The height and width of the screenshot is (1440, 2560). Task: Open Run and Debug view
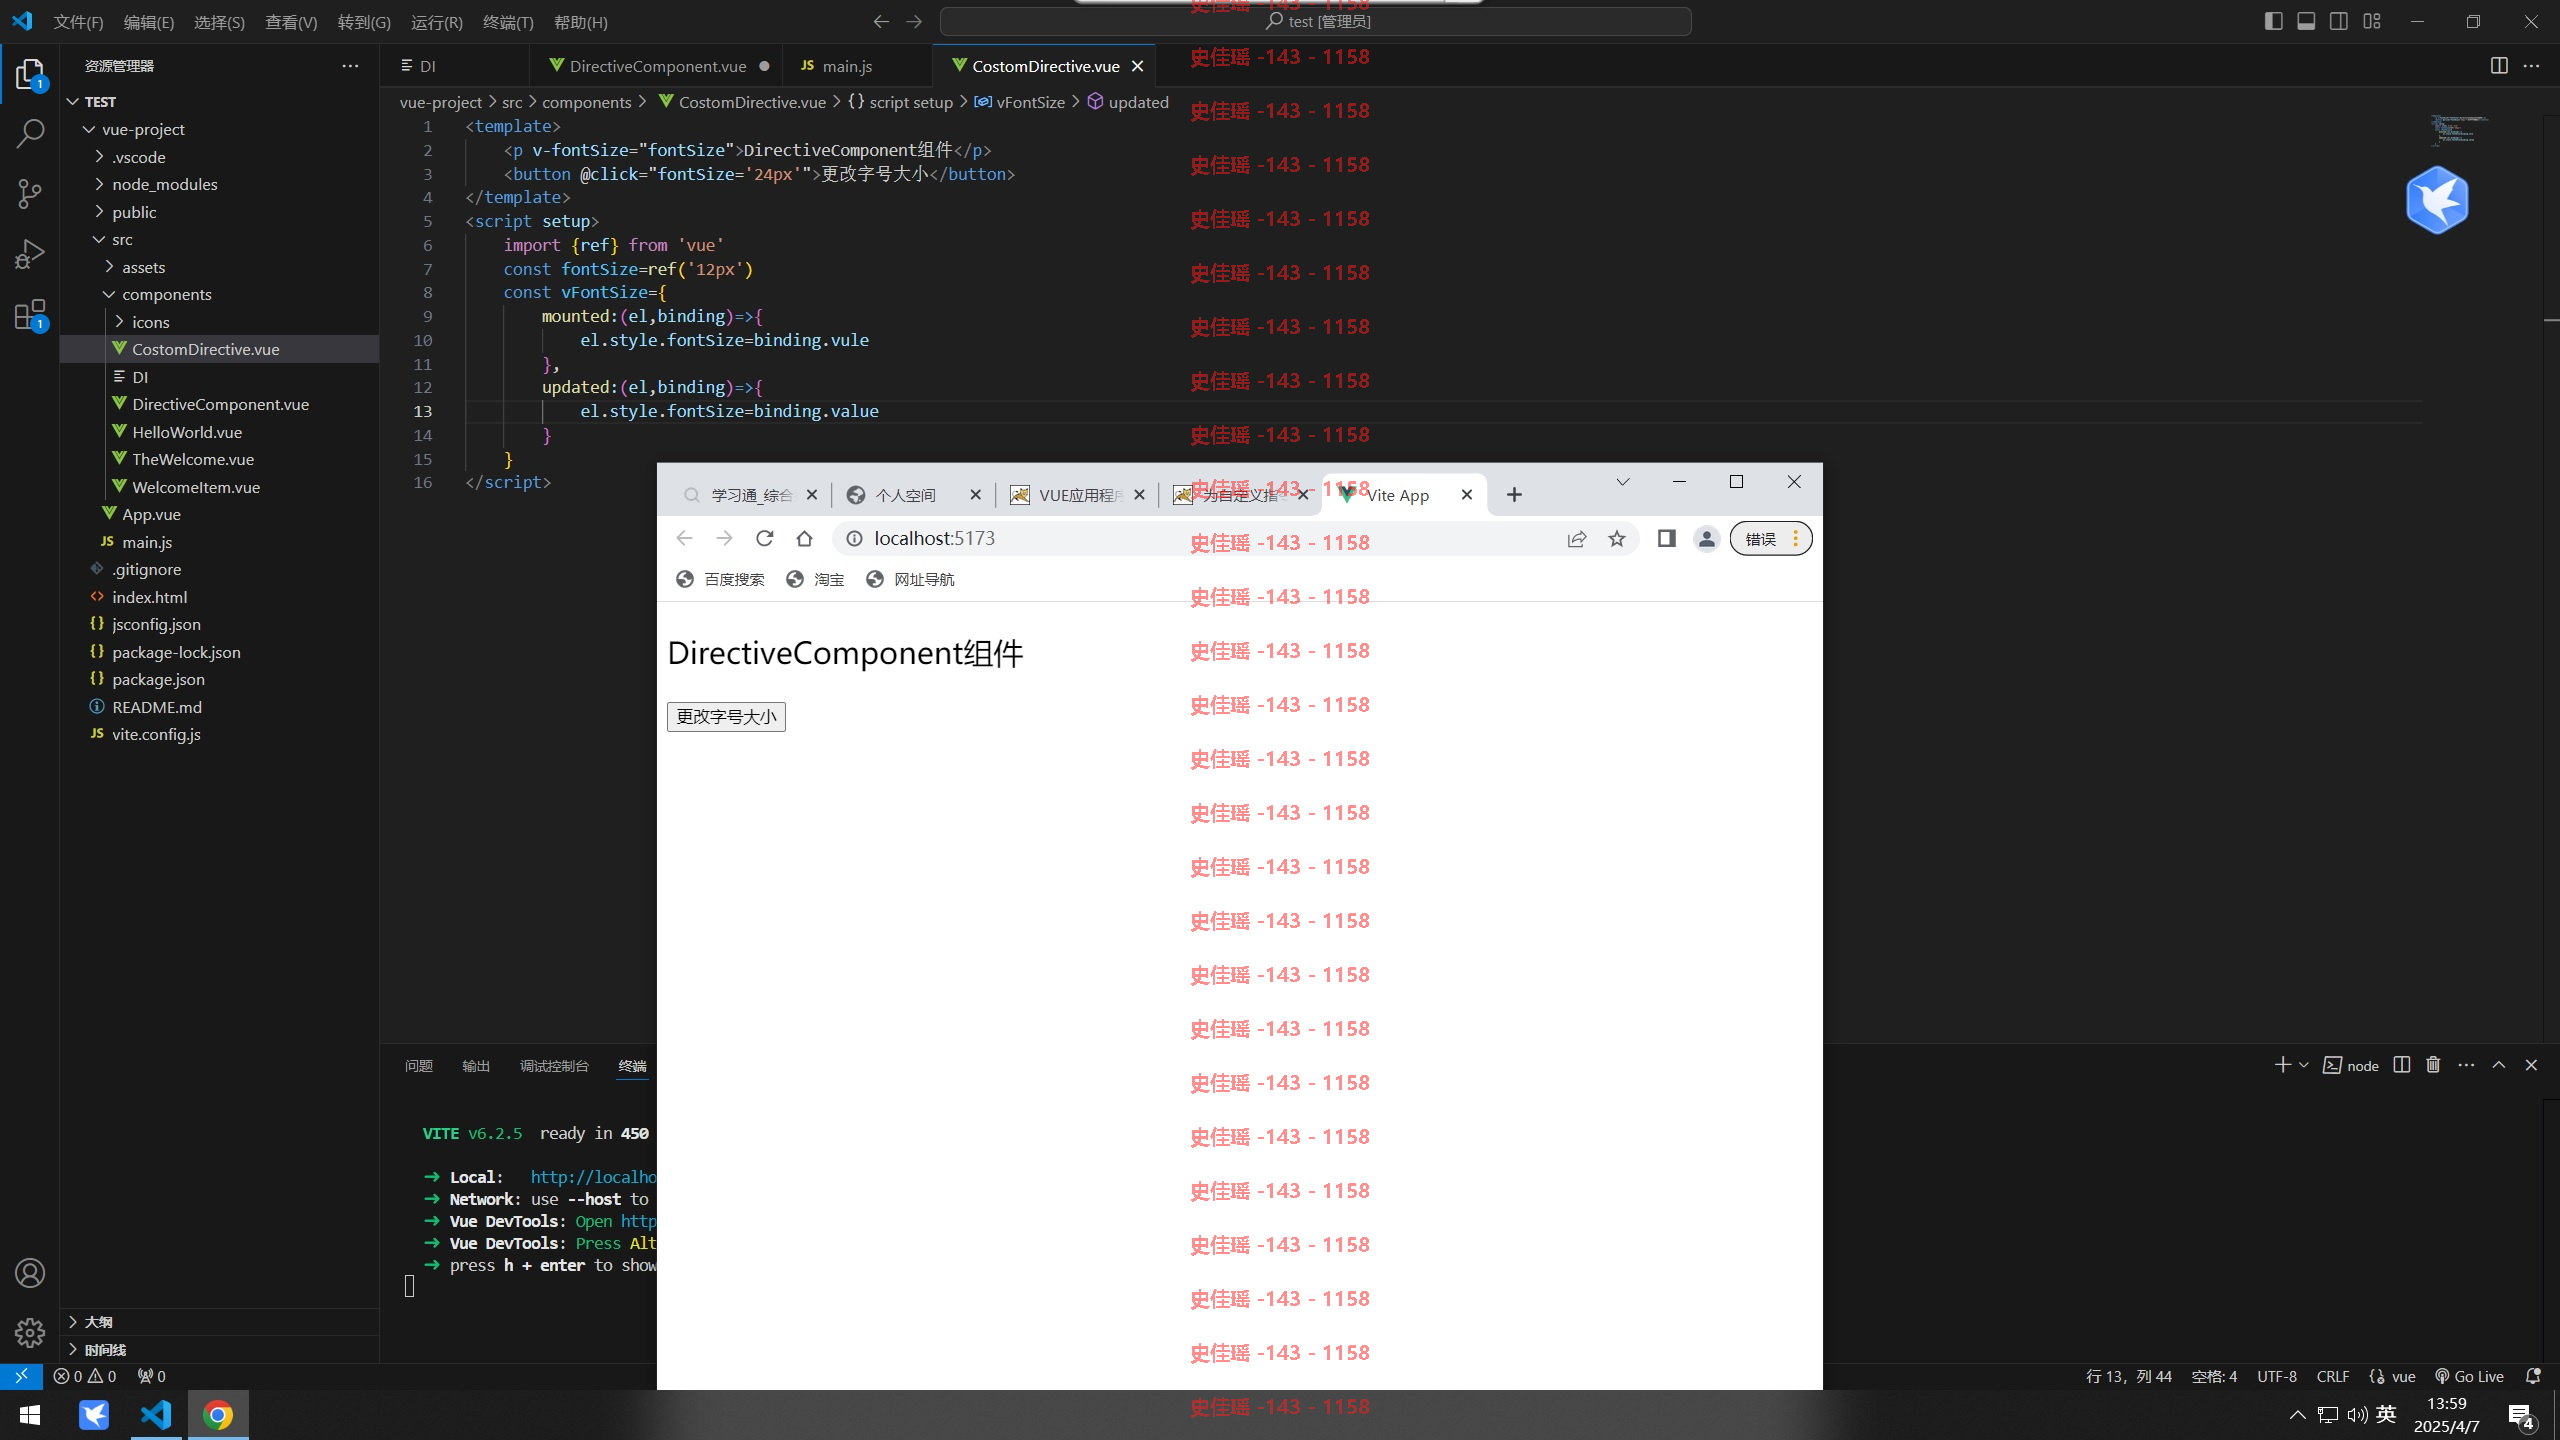point(30,254)
